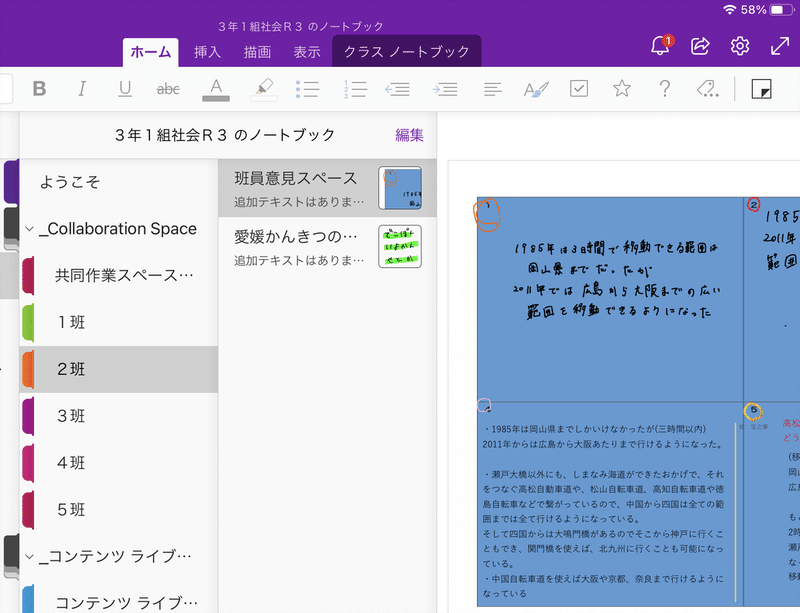The width and height of the screenshot is (800, 613).
Task: Tap the typed text in the lower-left box
Action: coord(603,511)
